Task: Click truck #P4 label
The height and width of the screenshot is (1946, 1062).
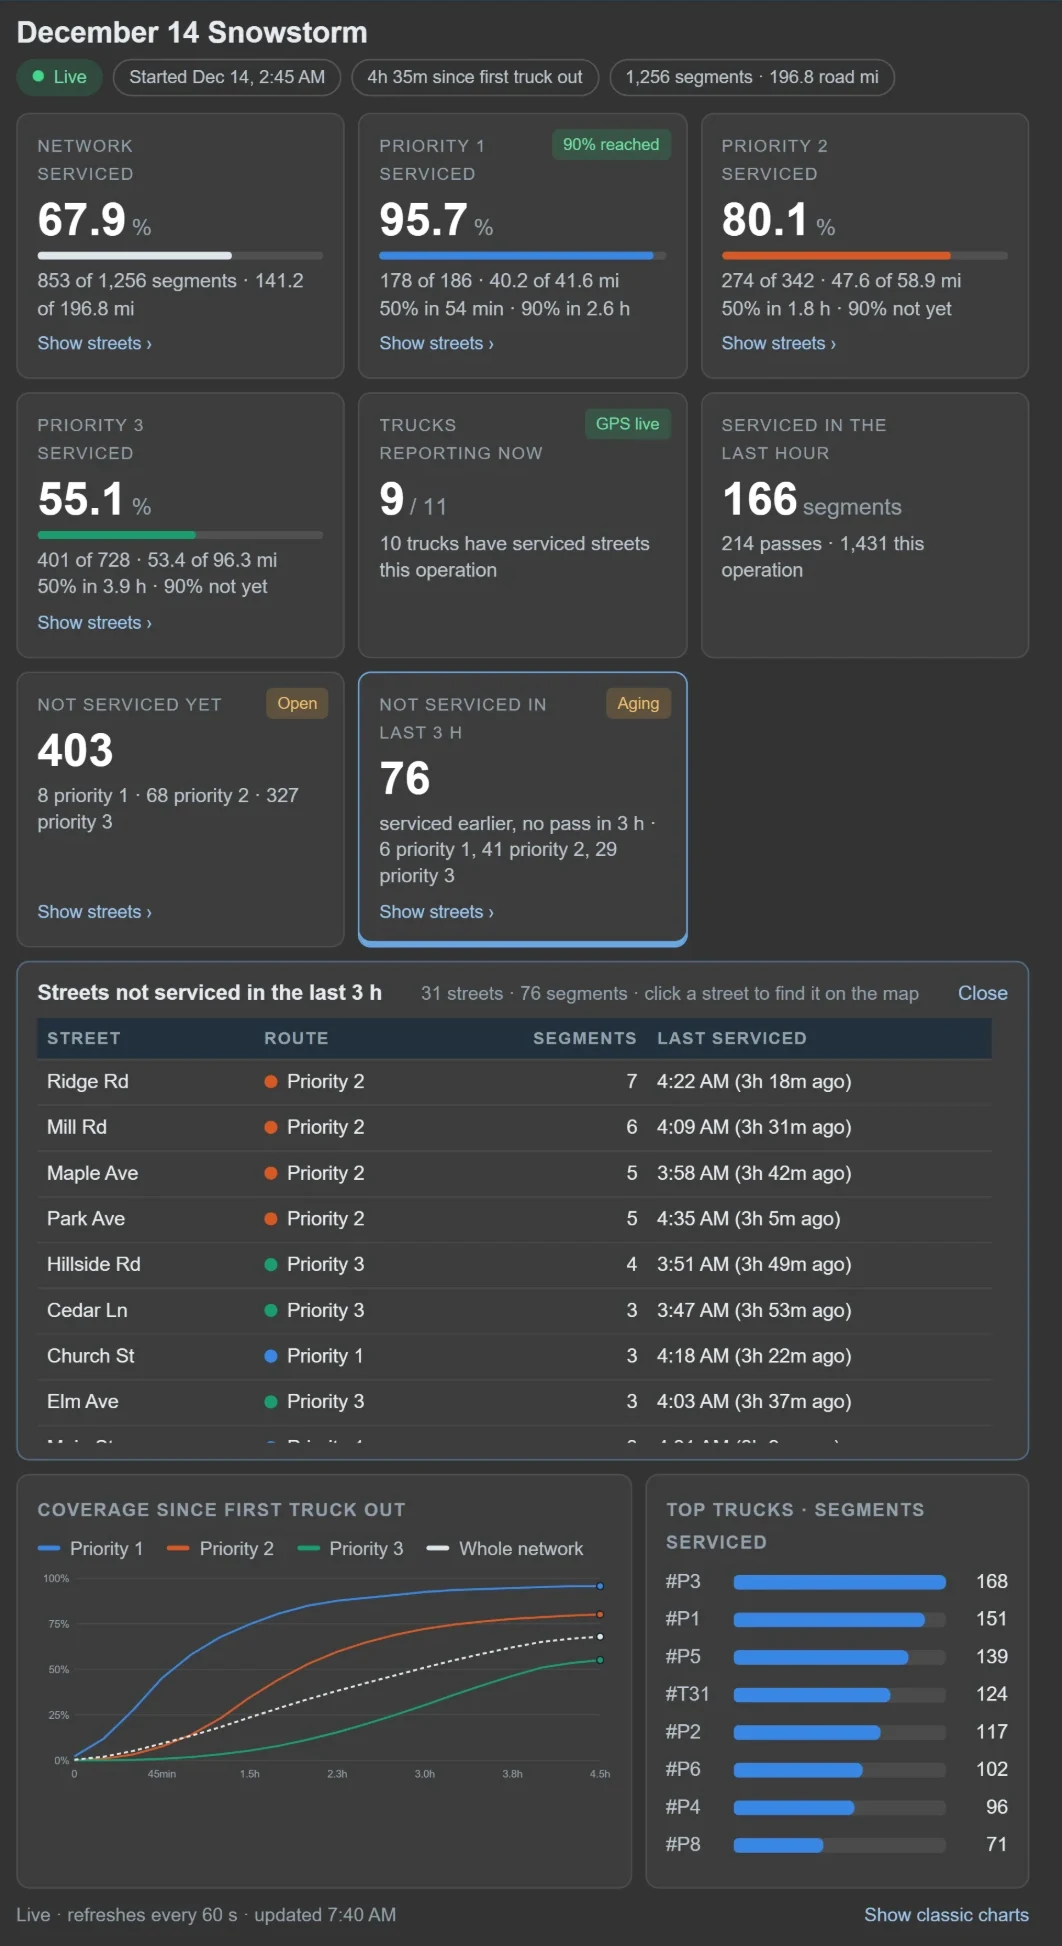Action: (683, 1807)
